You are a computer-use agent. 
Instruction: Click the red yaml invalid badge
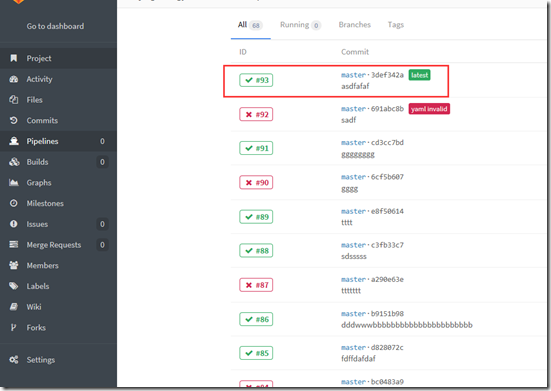tap(429, 109)
